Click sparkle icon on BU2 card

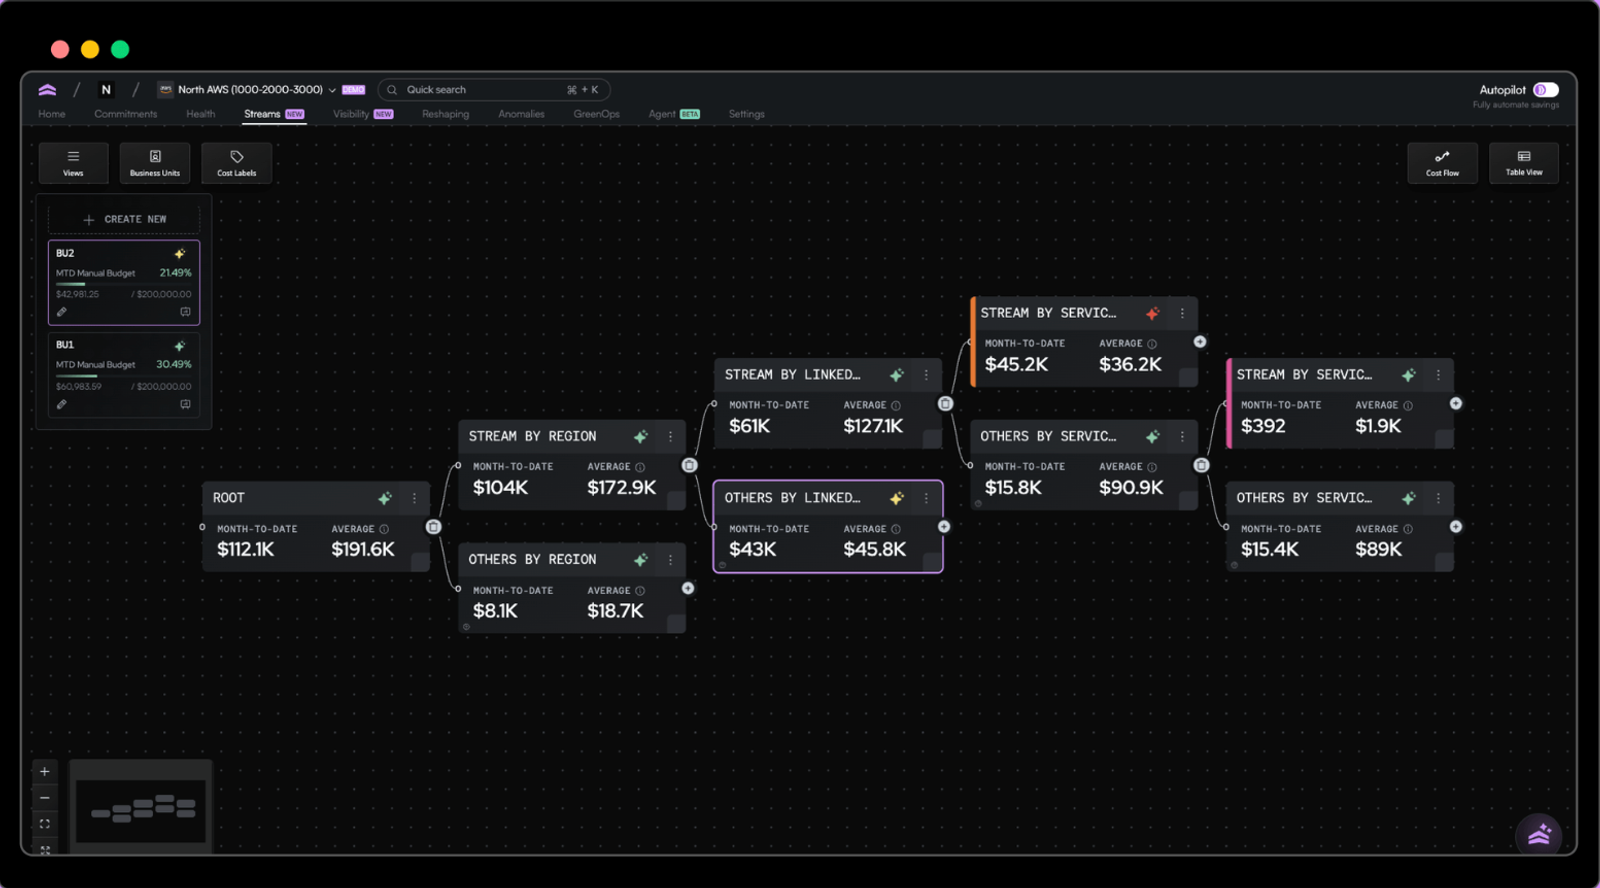[180, 254]
